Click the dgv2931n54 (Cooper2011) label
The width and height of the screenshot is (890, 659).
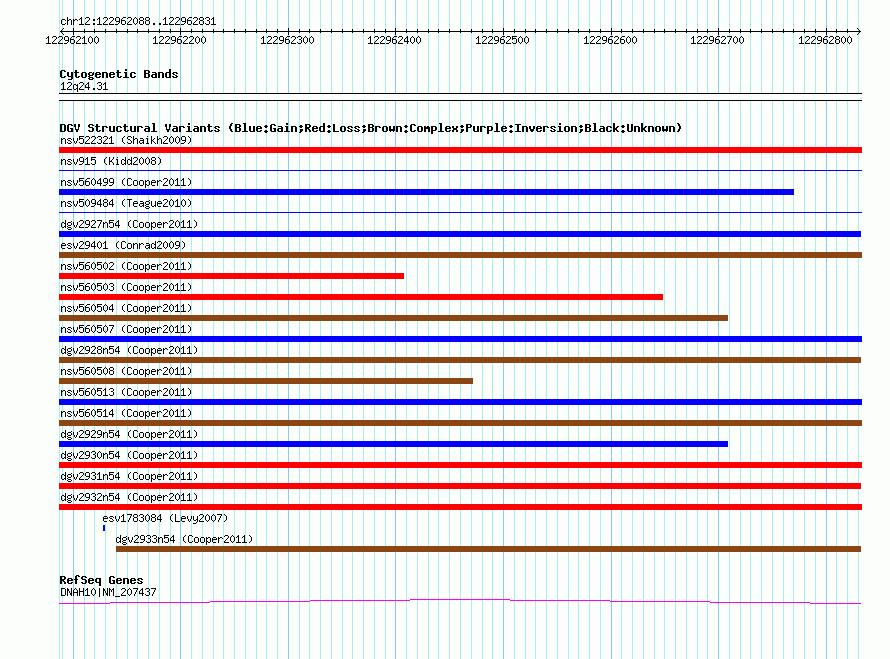pos(129,476)
